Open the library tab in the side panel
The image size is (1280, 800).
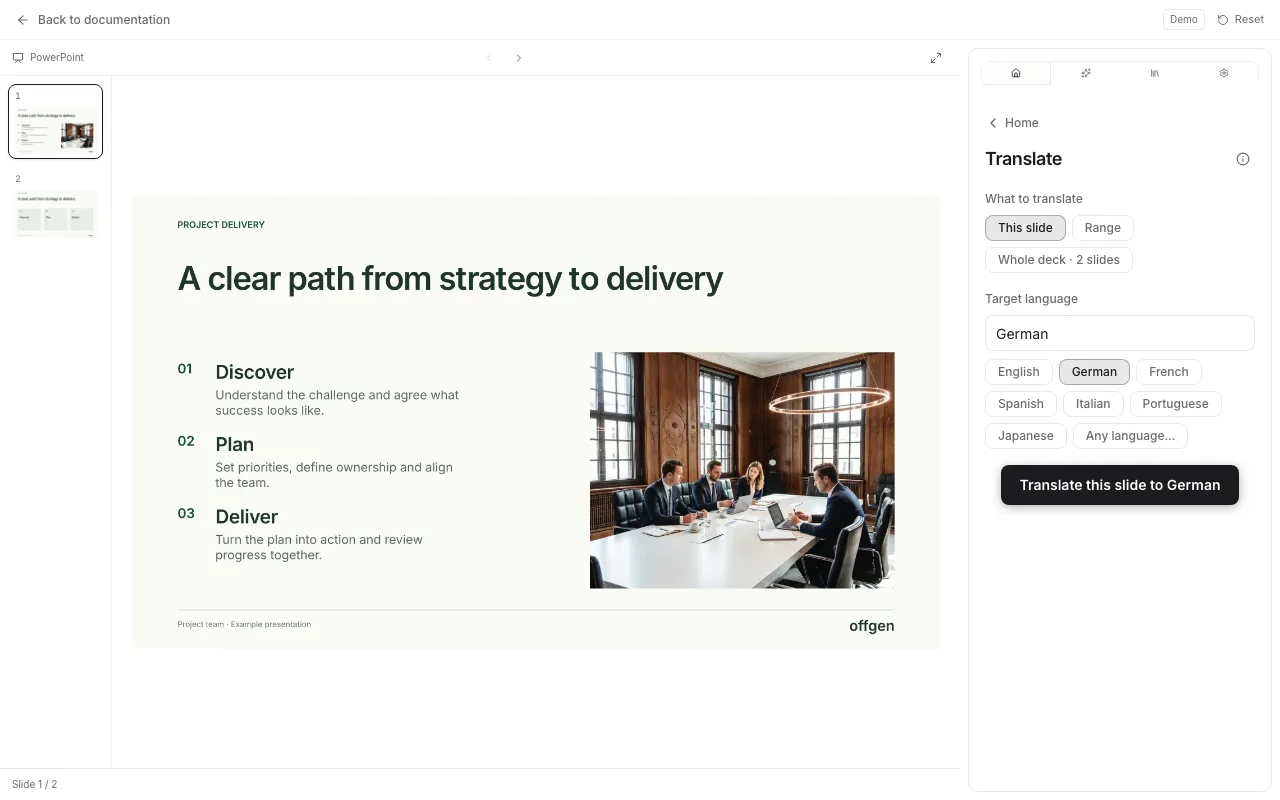(x=1155, y=73)
